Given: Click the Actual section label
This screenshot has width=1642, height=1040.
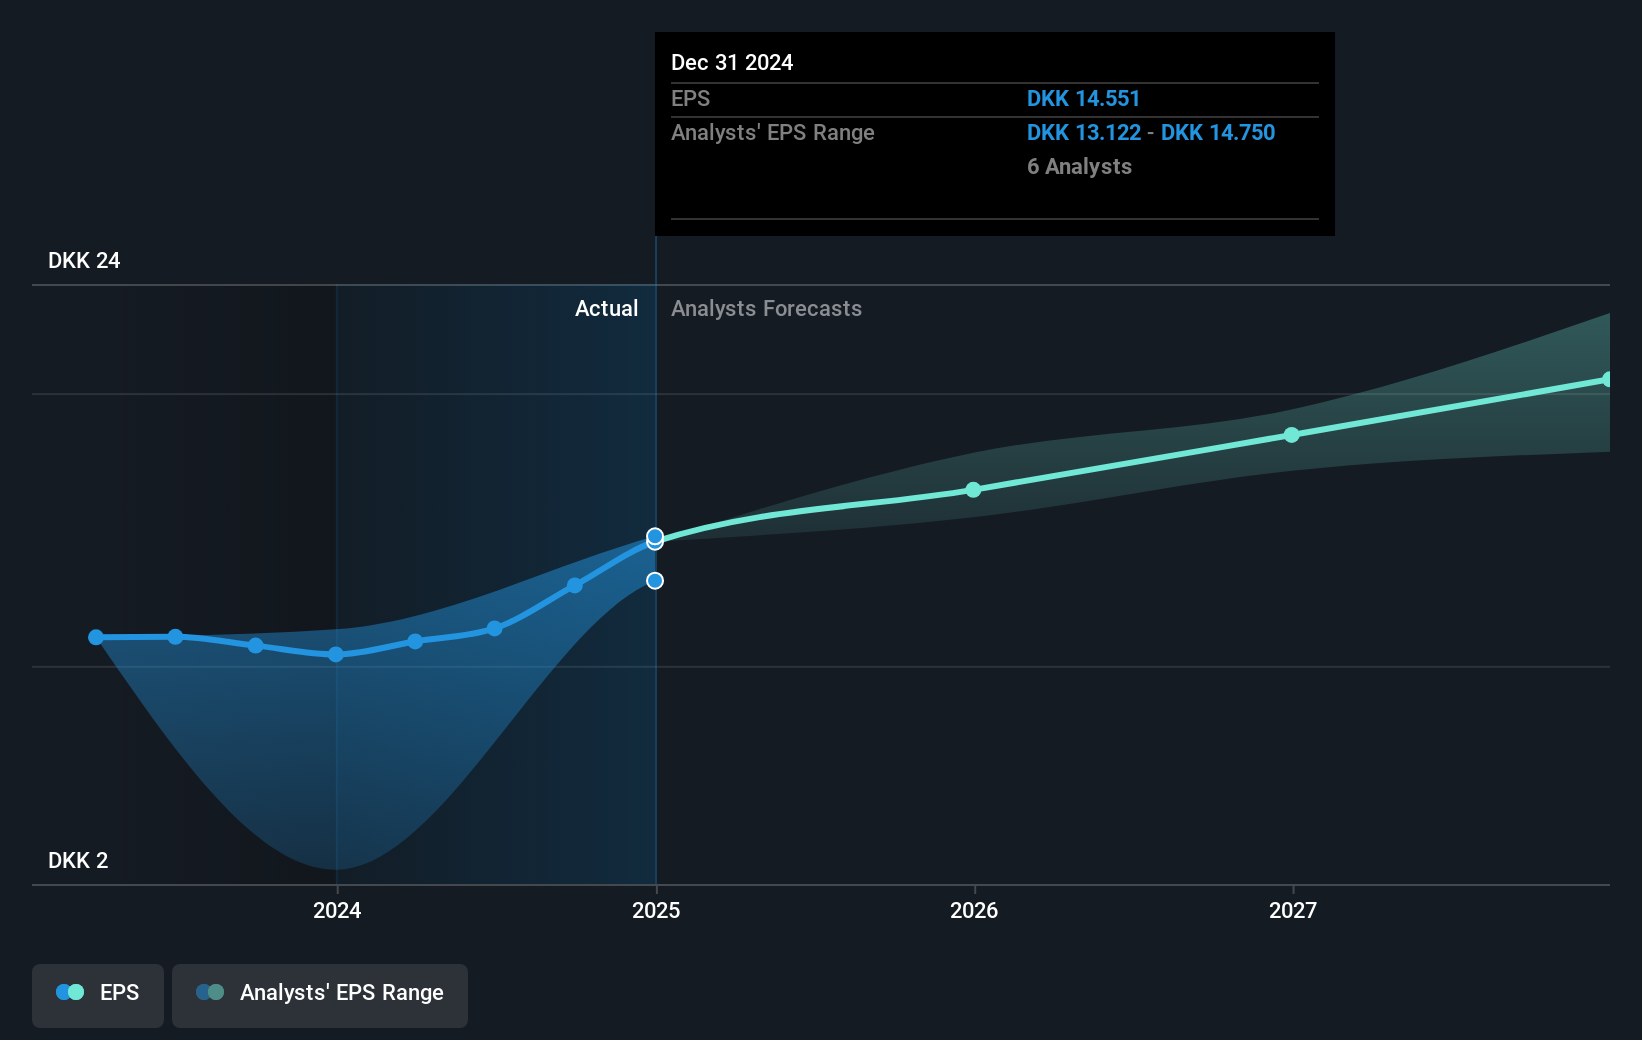Looking at the screenshot, I should click(606, 309).
